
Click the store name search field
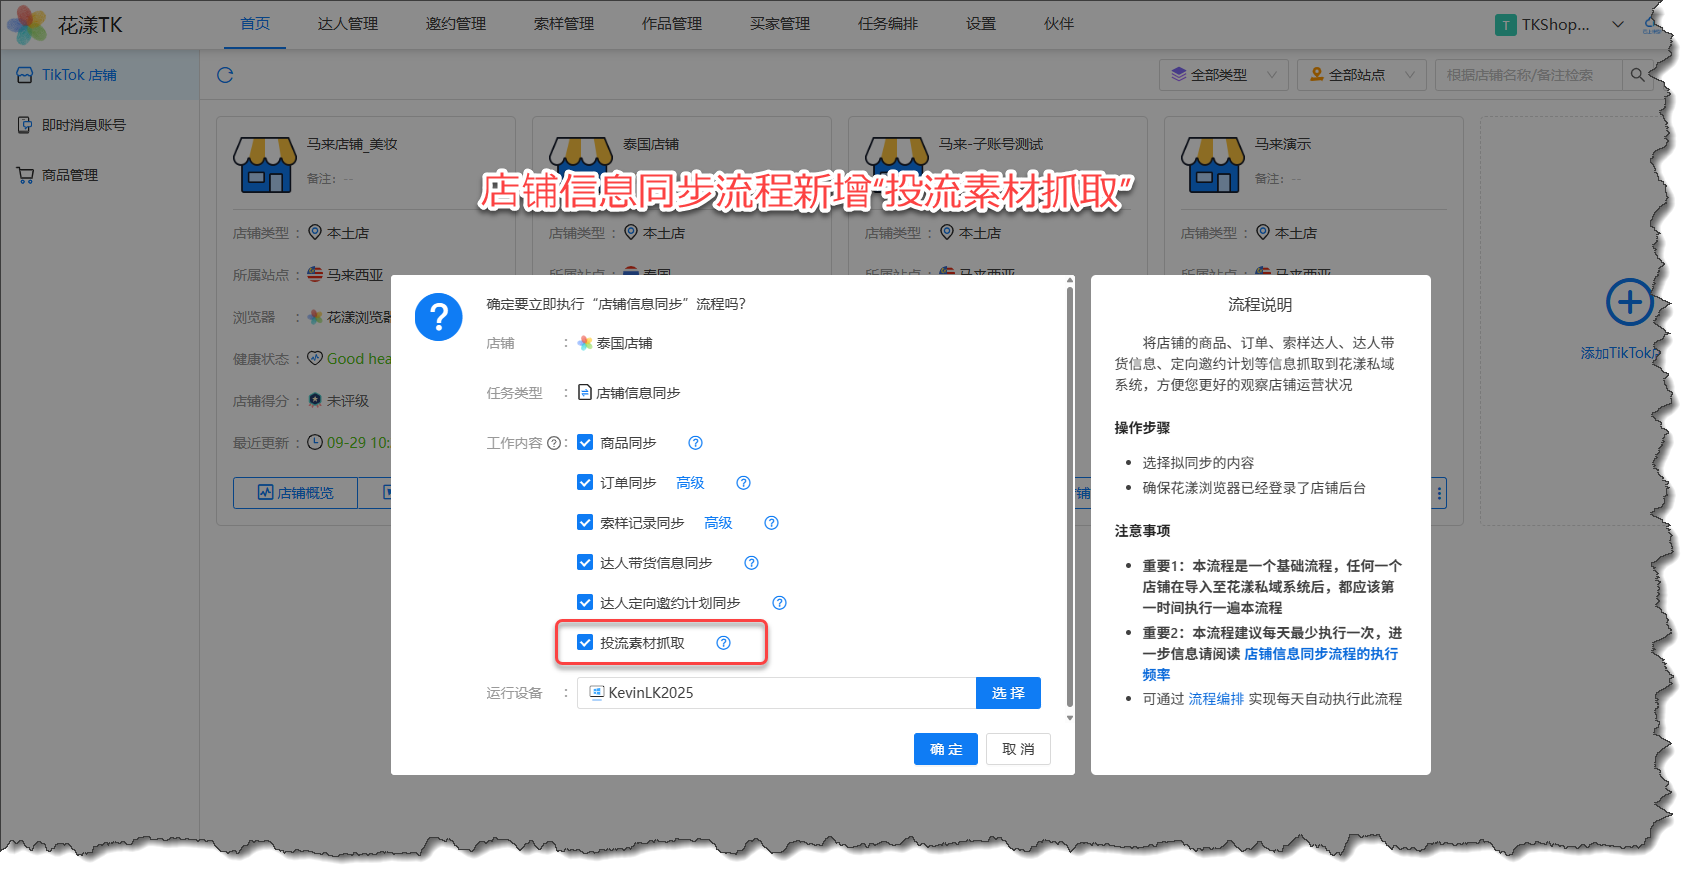click(x=1528, y=75)
